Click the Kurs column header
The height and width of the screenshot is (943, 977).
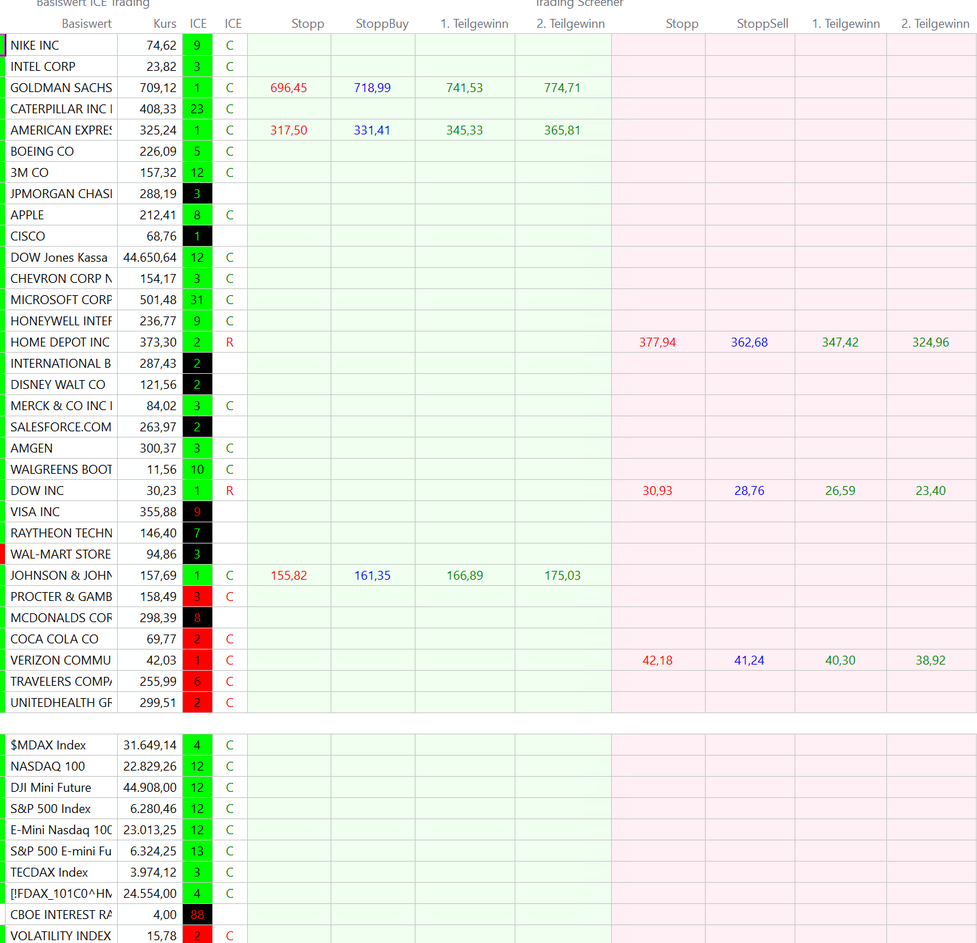tap(165, 23)
